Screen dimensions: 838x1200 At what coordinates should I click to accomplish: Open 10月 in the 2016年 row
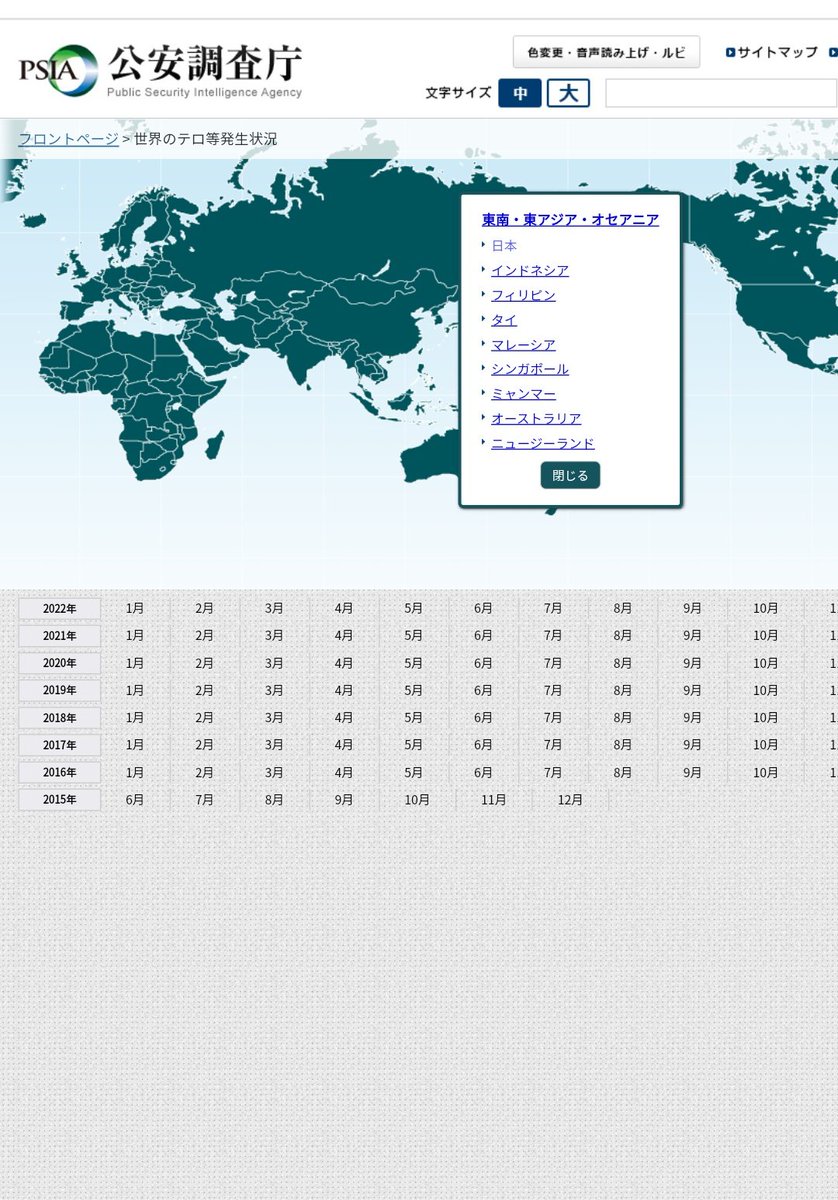tap(766, 772)
